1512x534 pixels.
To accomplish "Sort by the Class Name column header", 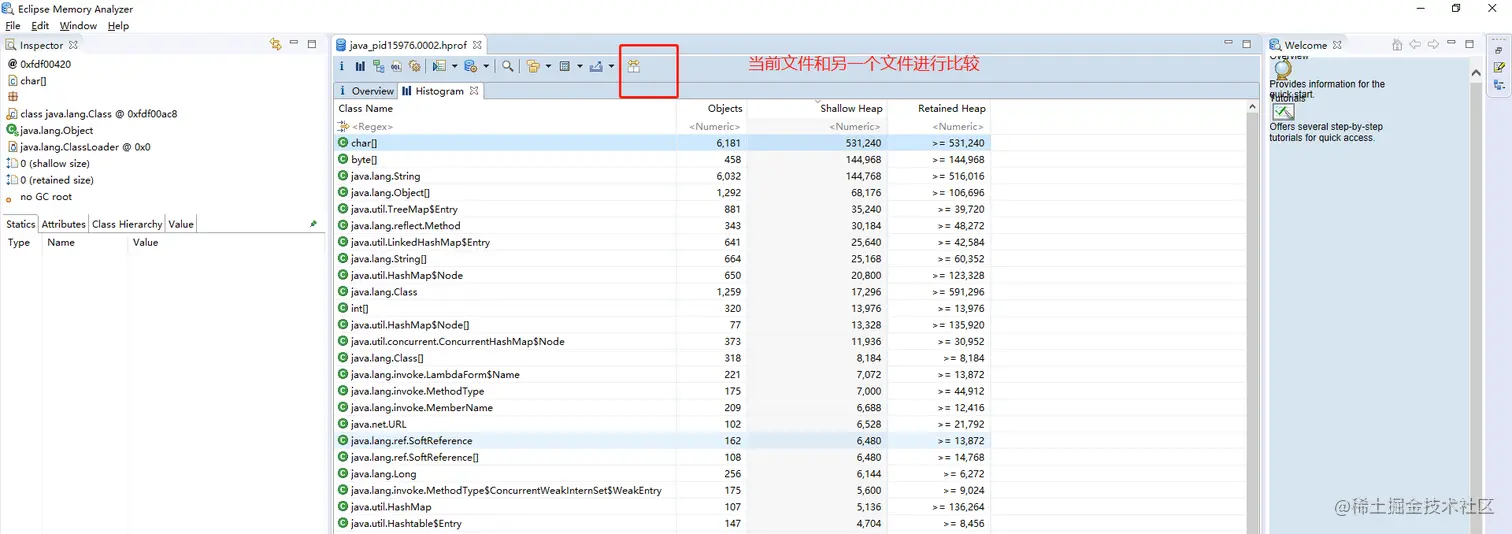I will (x=505, y=108).
